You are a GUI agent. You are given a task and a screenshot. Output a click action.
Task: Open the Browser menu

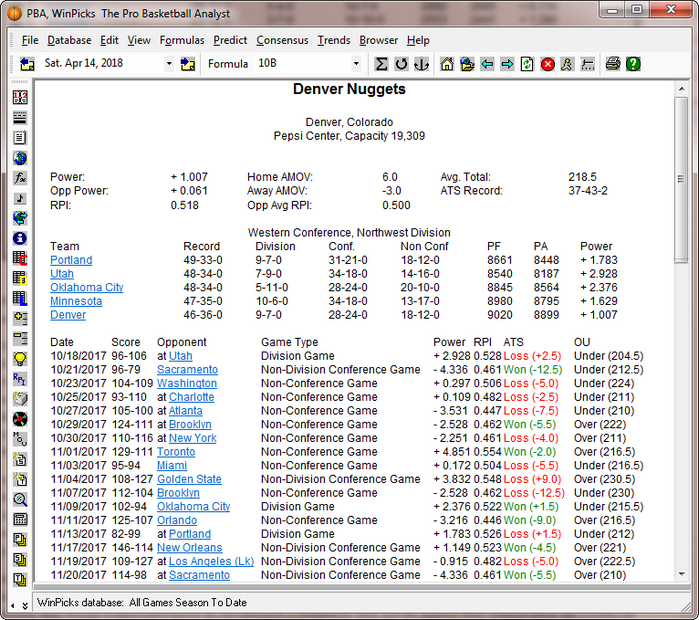point(378,41)
